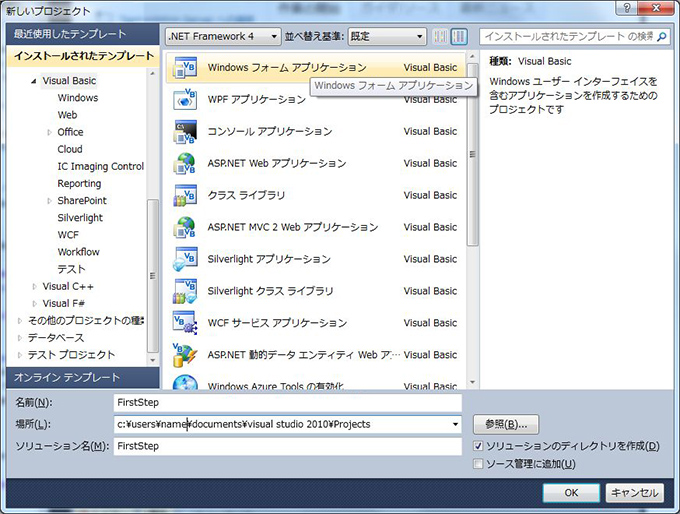Select テスト tree item

point(72,269)
